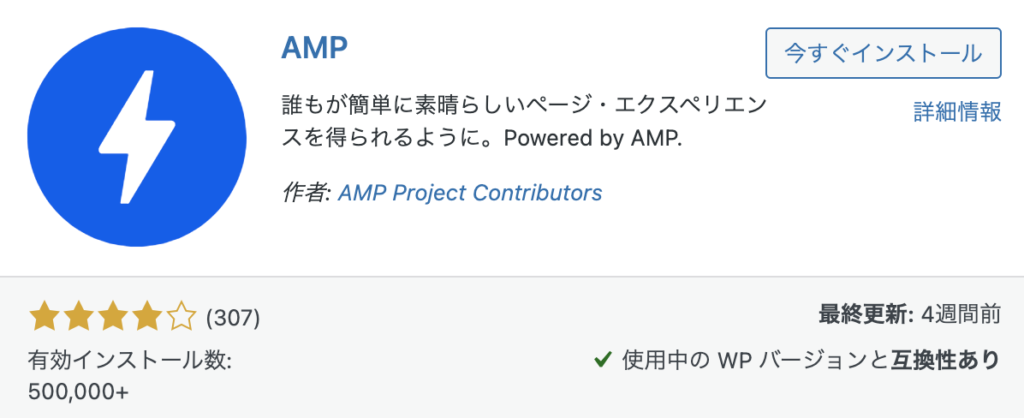Open the 詳細情報 link

point(957,112)
